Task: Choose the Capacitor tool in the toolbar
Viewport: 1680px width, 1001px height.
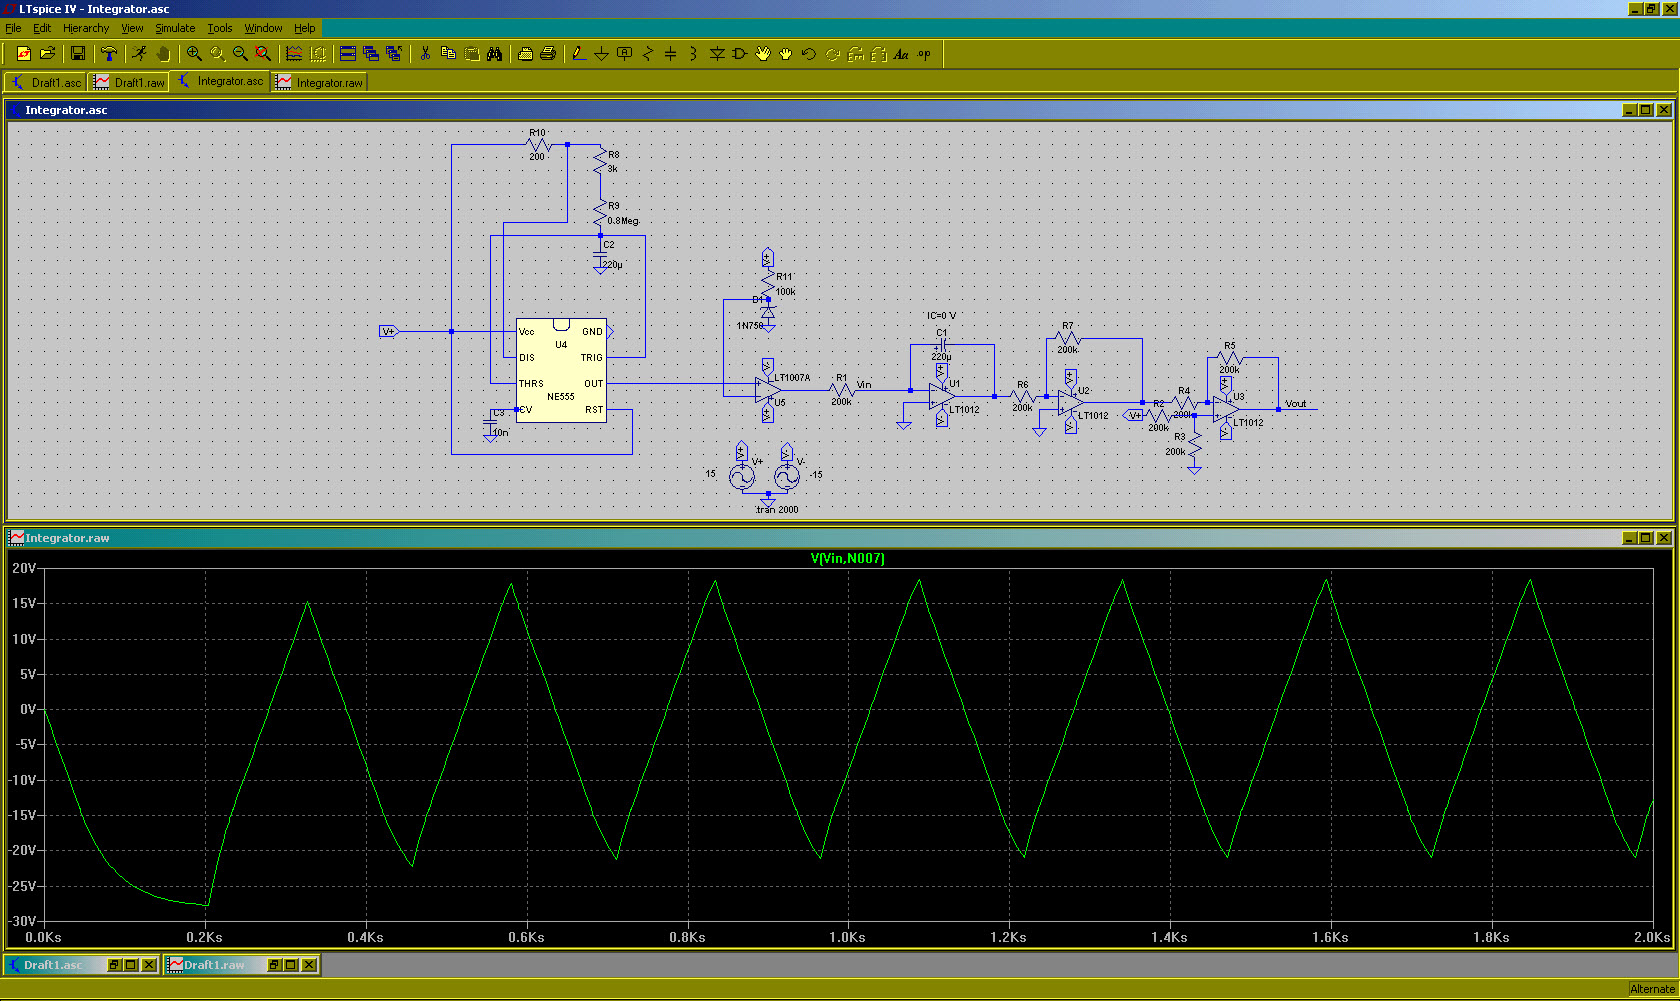Action: [670, 54]
